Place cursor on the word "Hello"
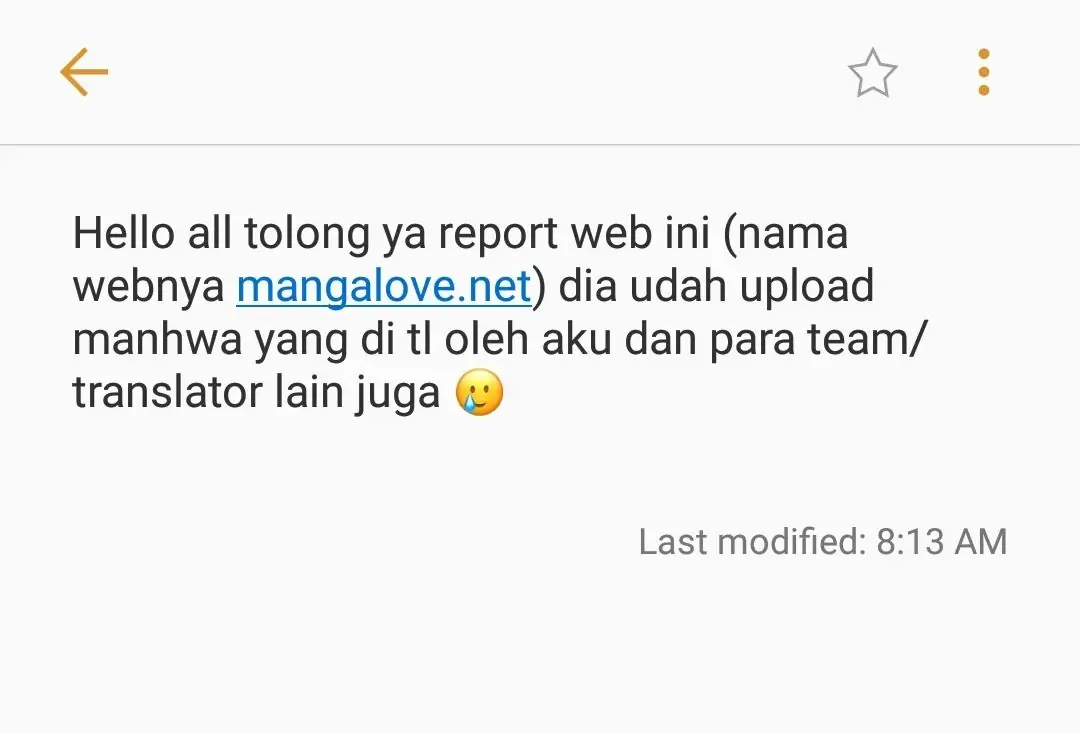 coord(124,233)
